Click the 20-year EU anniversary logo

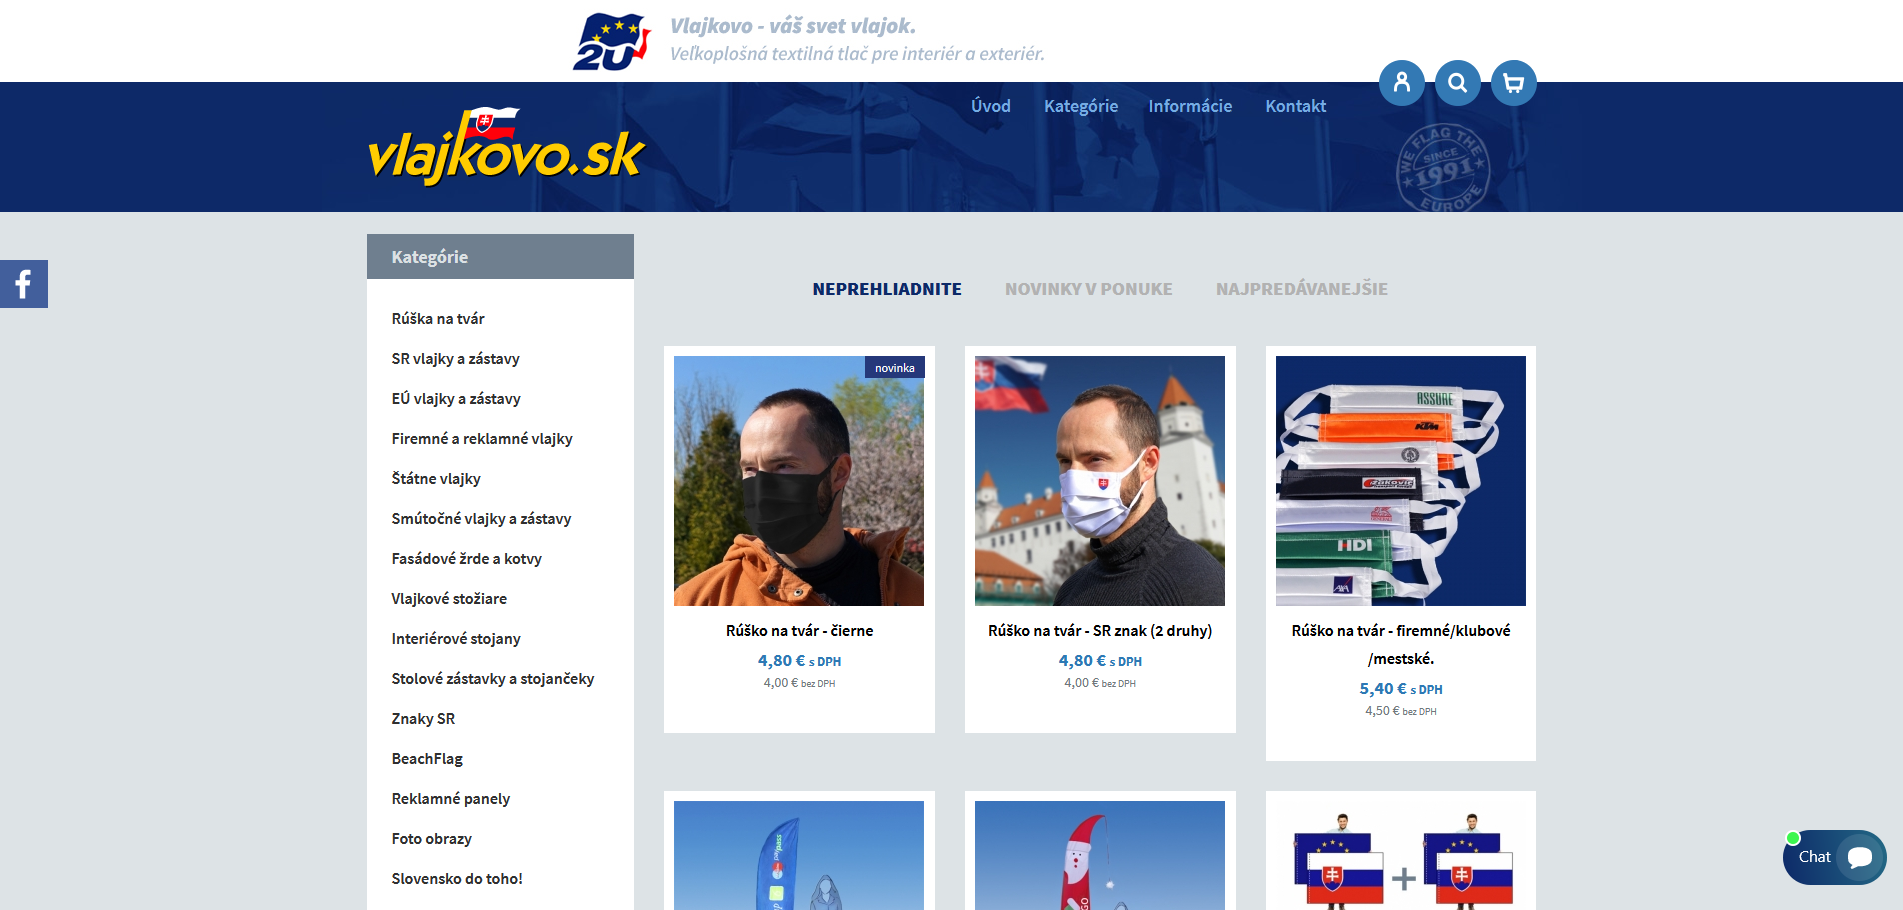(611, 41)
